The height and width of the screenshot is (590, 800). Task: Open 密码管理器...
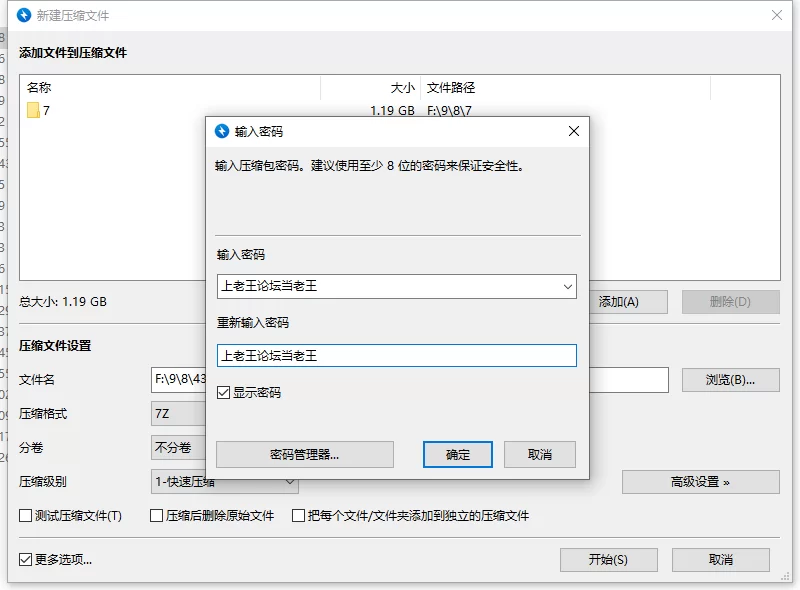[305, 454]
